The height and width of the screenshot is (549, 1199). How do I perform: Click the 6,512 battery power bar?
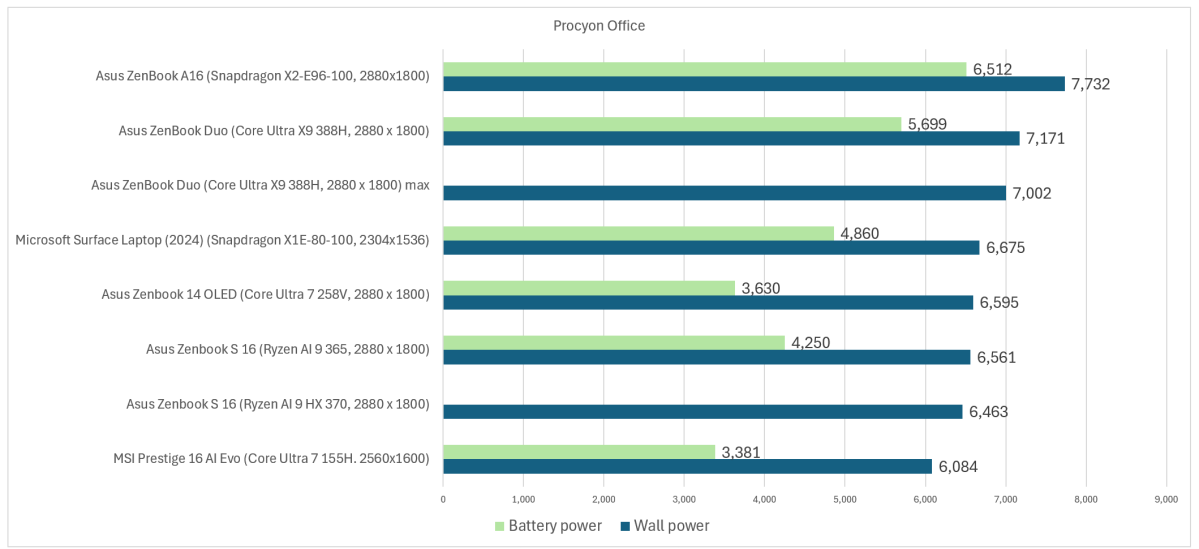705,70
